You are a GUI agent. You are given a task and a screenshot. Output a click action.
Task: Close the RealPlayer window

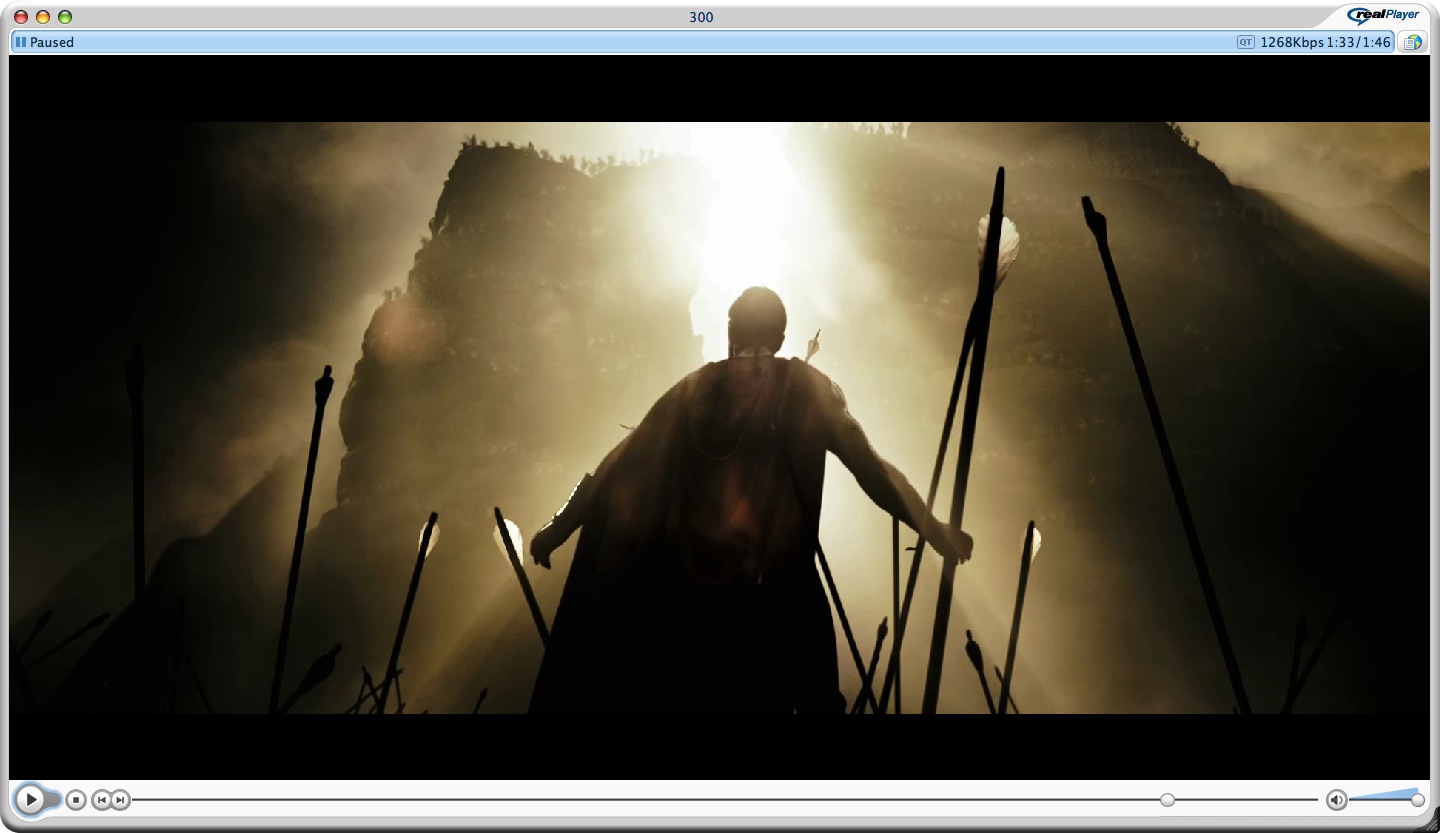pos(21,17)
